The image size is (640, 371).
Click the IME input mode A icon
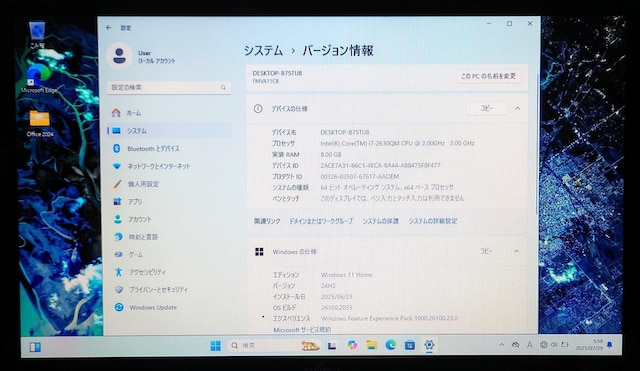[x=529, y=345]
